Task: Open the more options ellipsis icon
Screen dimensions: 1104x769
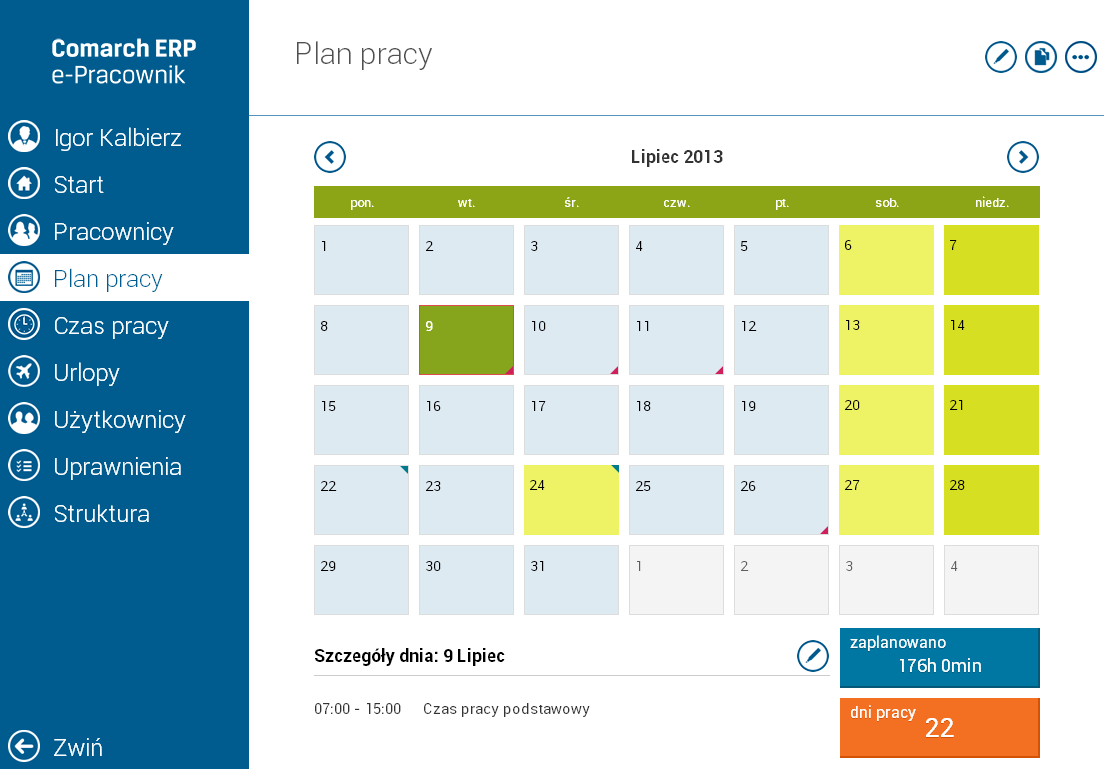Action: click(1081, 57)
